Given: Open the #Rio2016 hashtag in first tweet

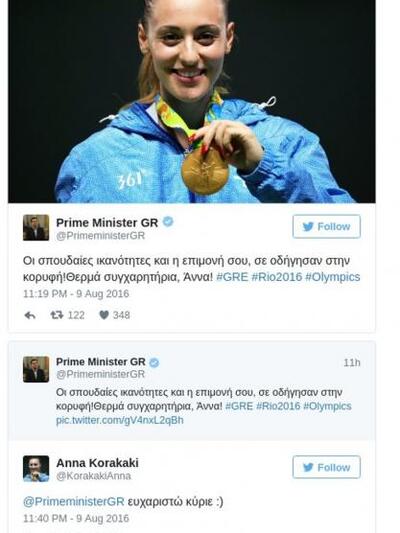Looking at the screenshot, I should [x=277, y=277].
